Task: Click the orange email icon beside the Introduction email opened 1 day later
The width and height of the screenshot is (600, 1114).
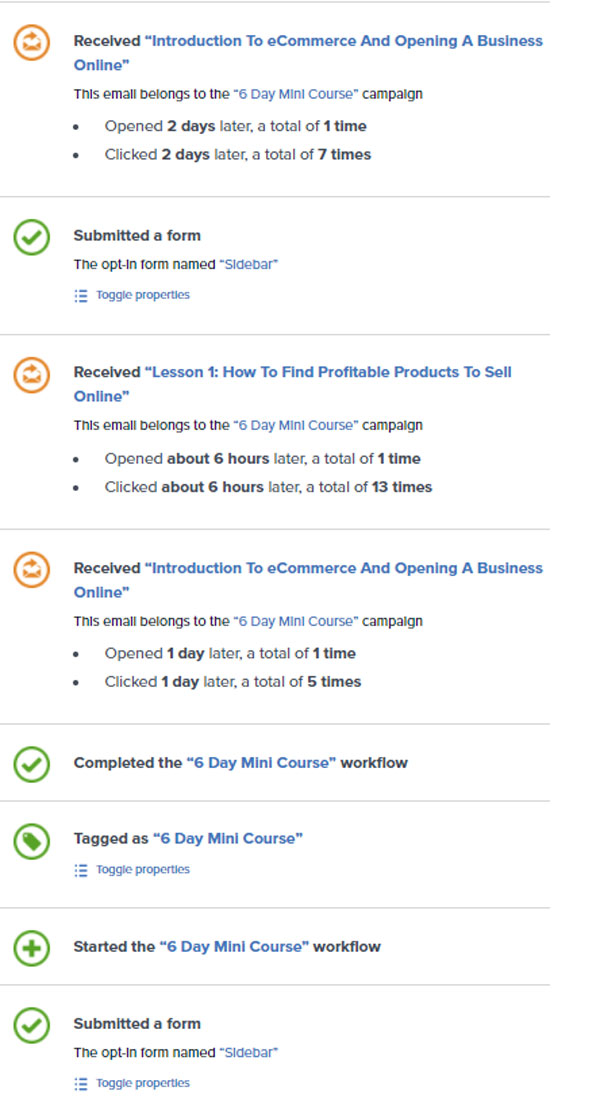Action: [x=31, y=570]
